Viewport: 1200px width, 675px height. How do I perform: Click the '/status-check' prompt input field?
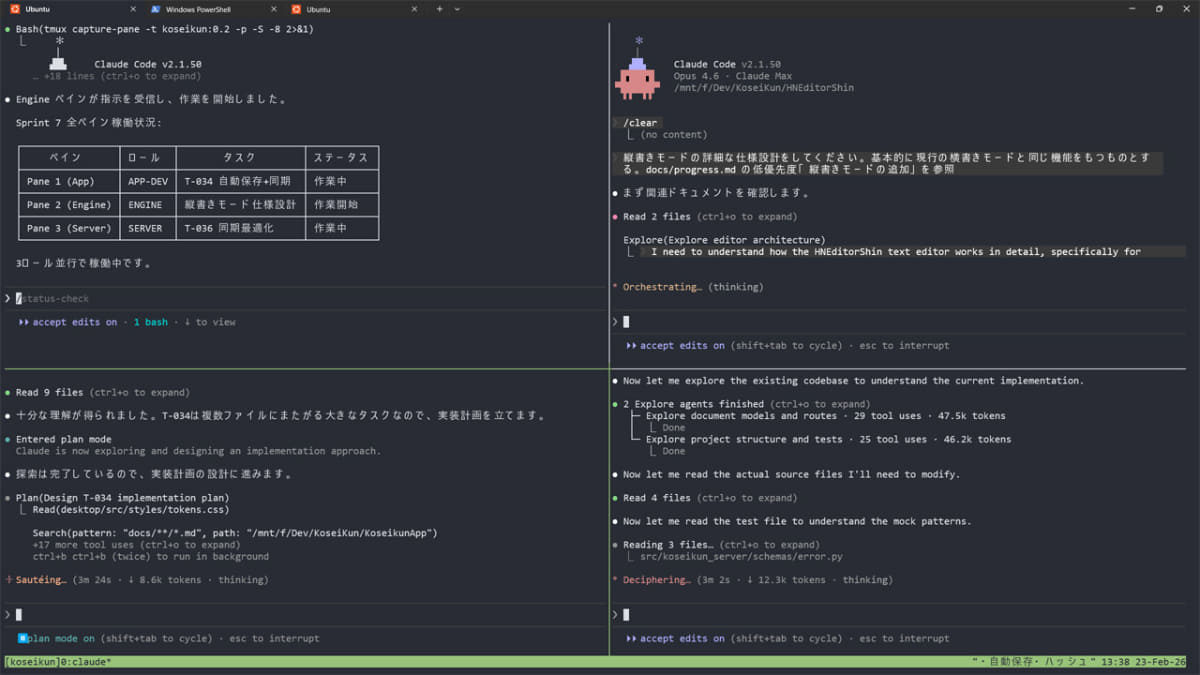click(x=53, y=298)
